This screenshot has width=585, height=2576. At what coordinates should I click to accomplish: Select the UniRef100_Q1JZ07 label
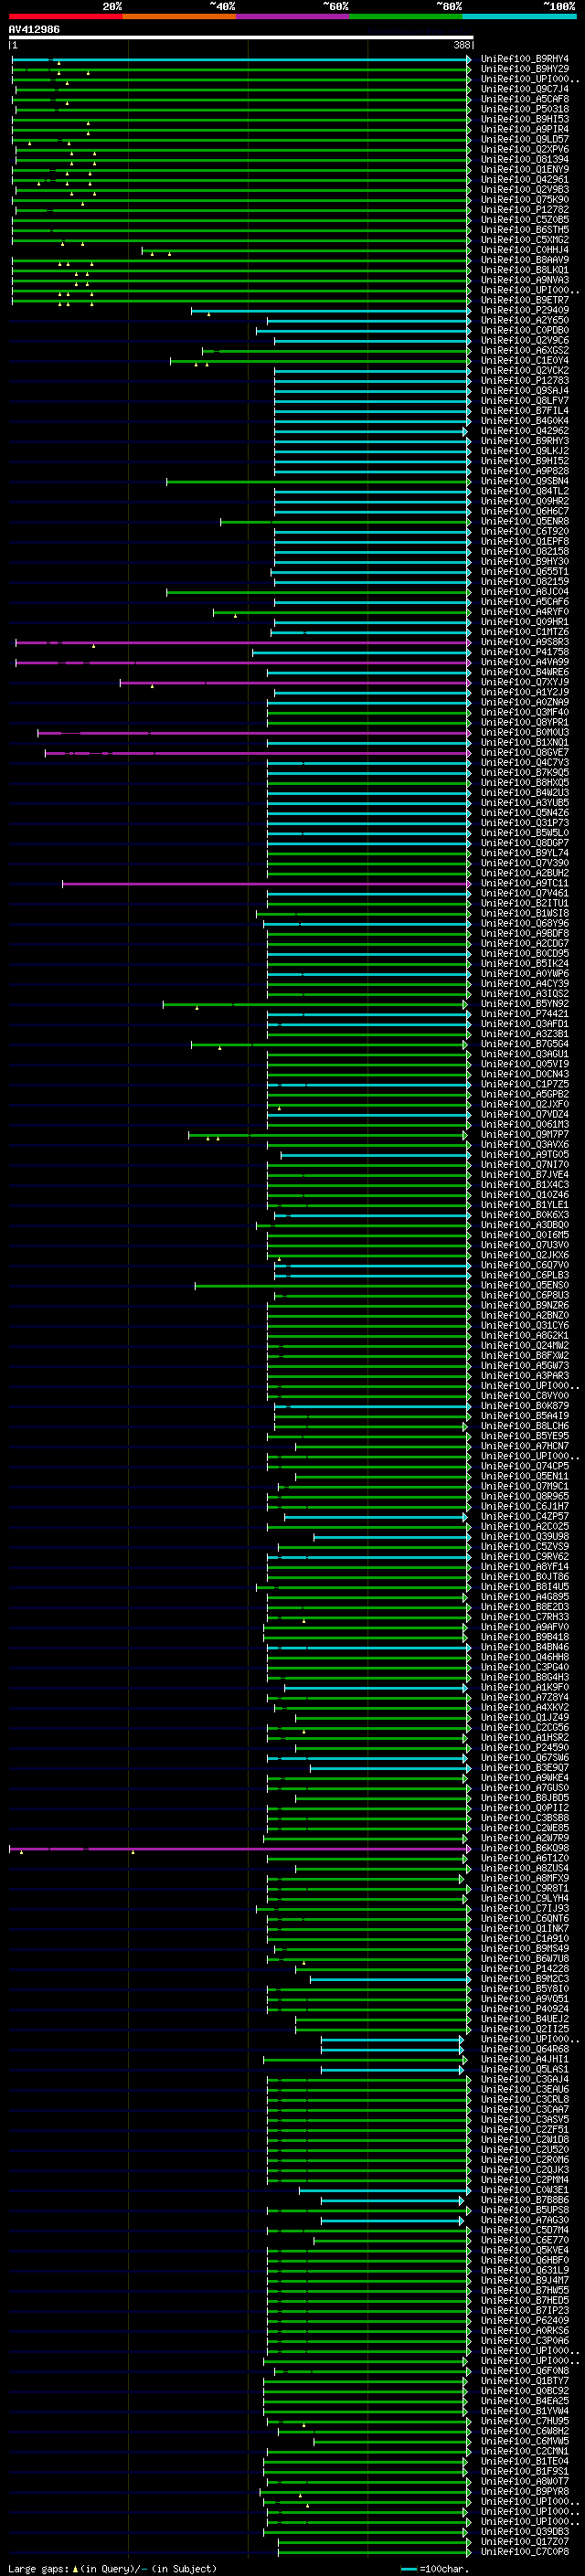coord(525,2542)
